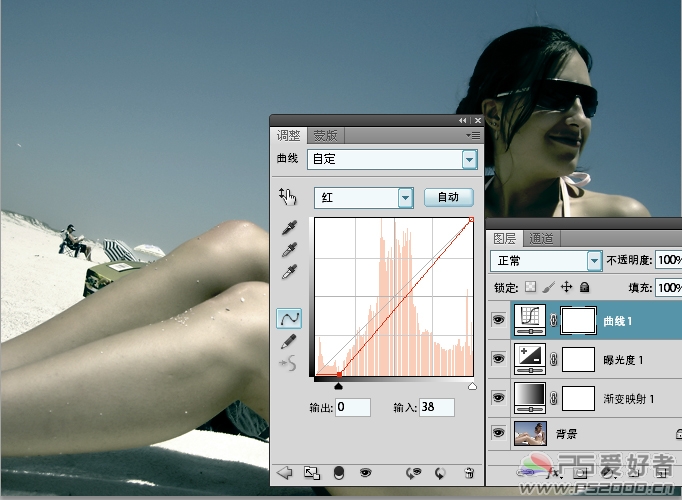Viewport: 682px width, 500px height.
Task: Select the on-image targeted adjustment hand tool
Action: pyautogui.click(x=288, y=197)
